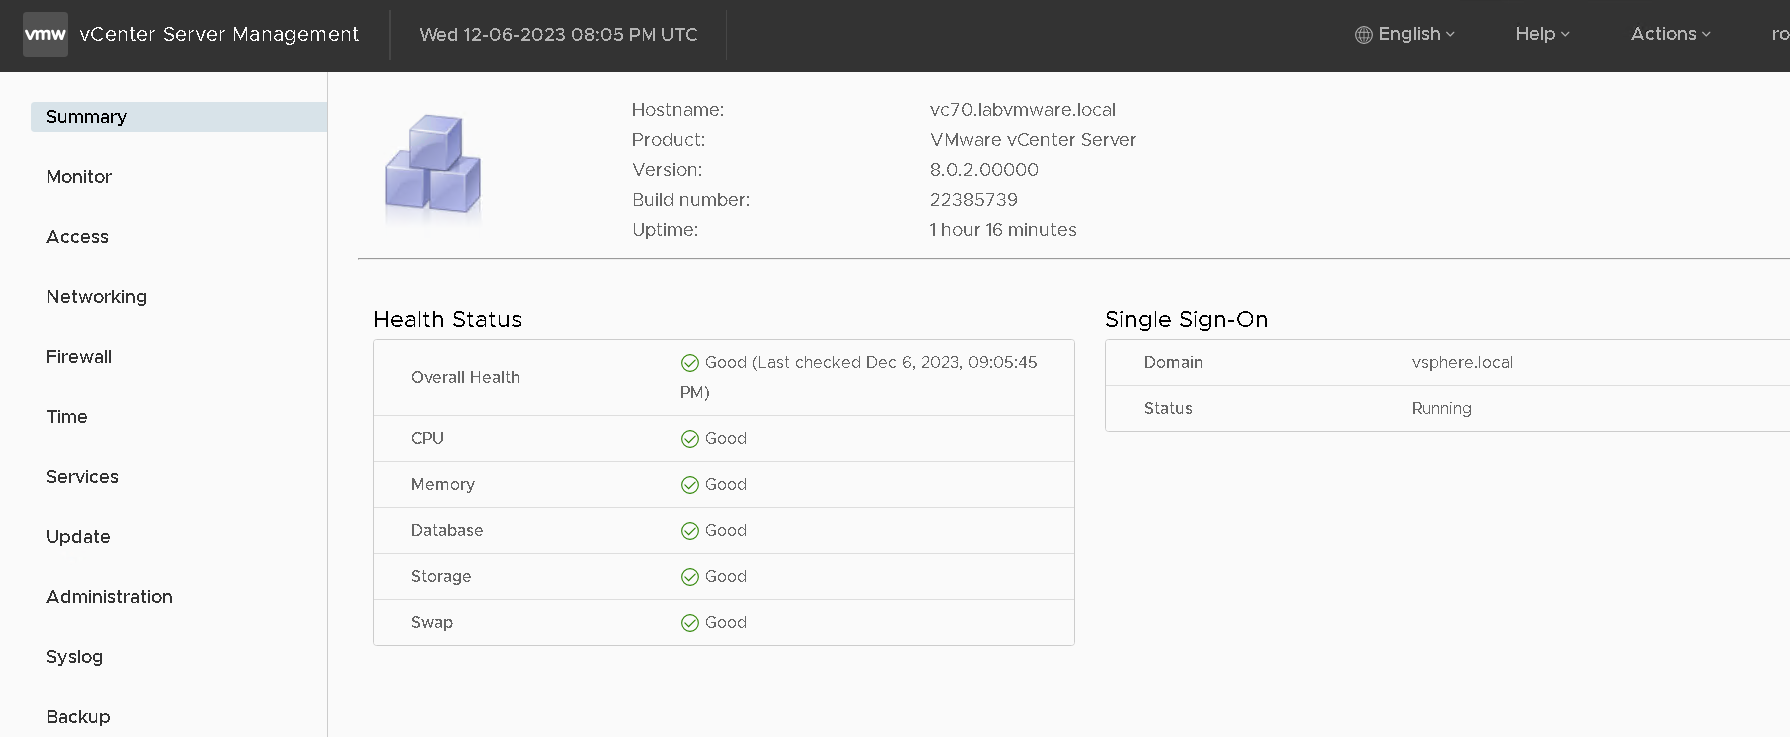Open the Backup page

pos(78,717)
